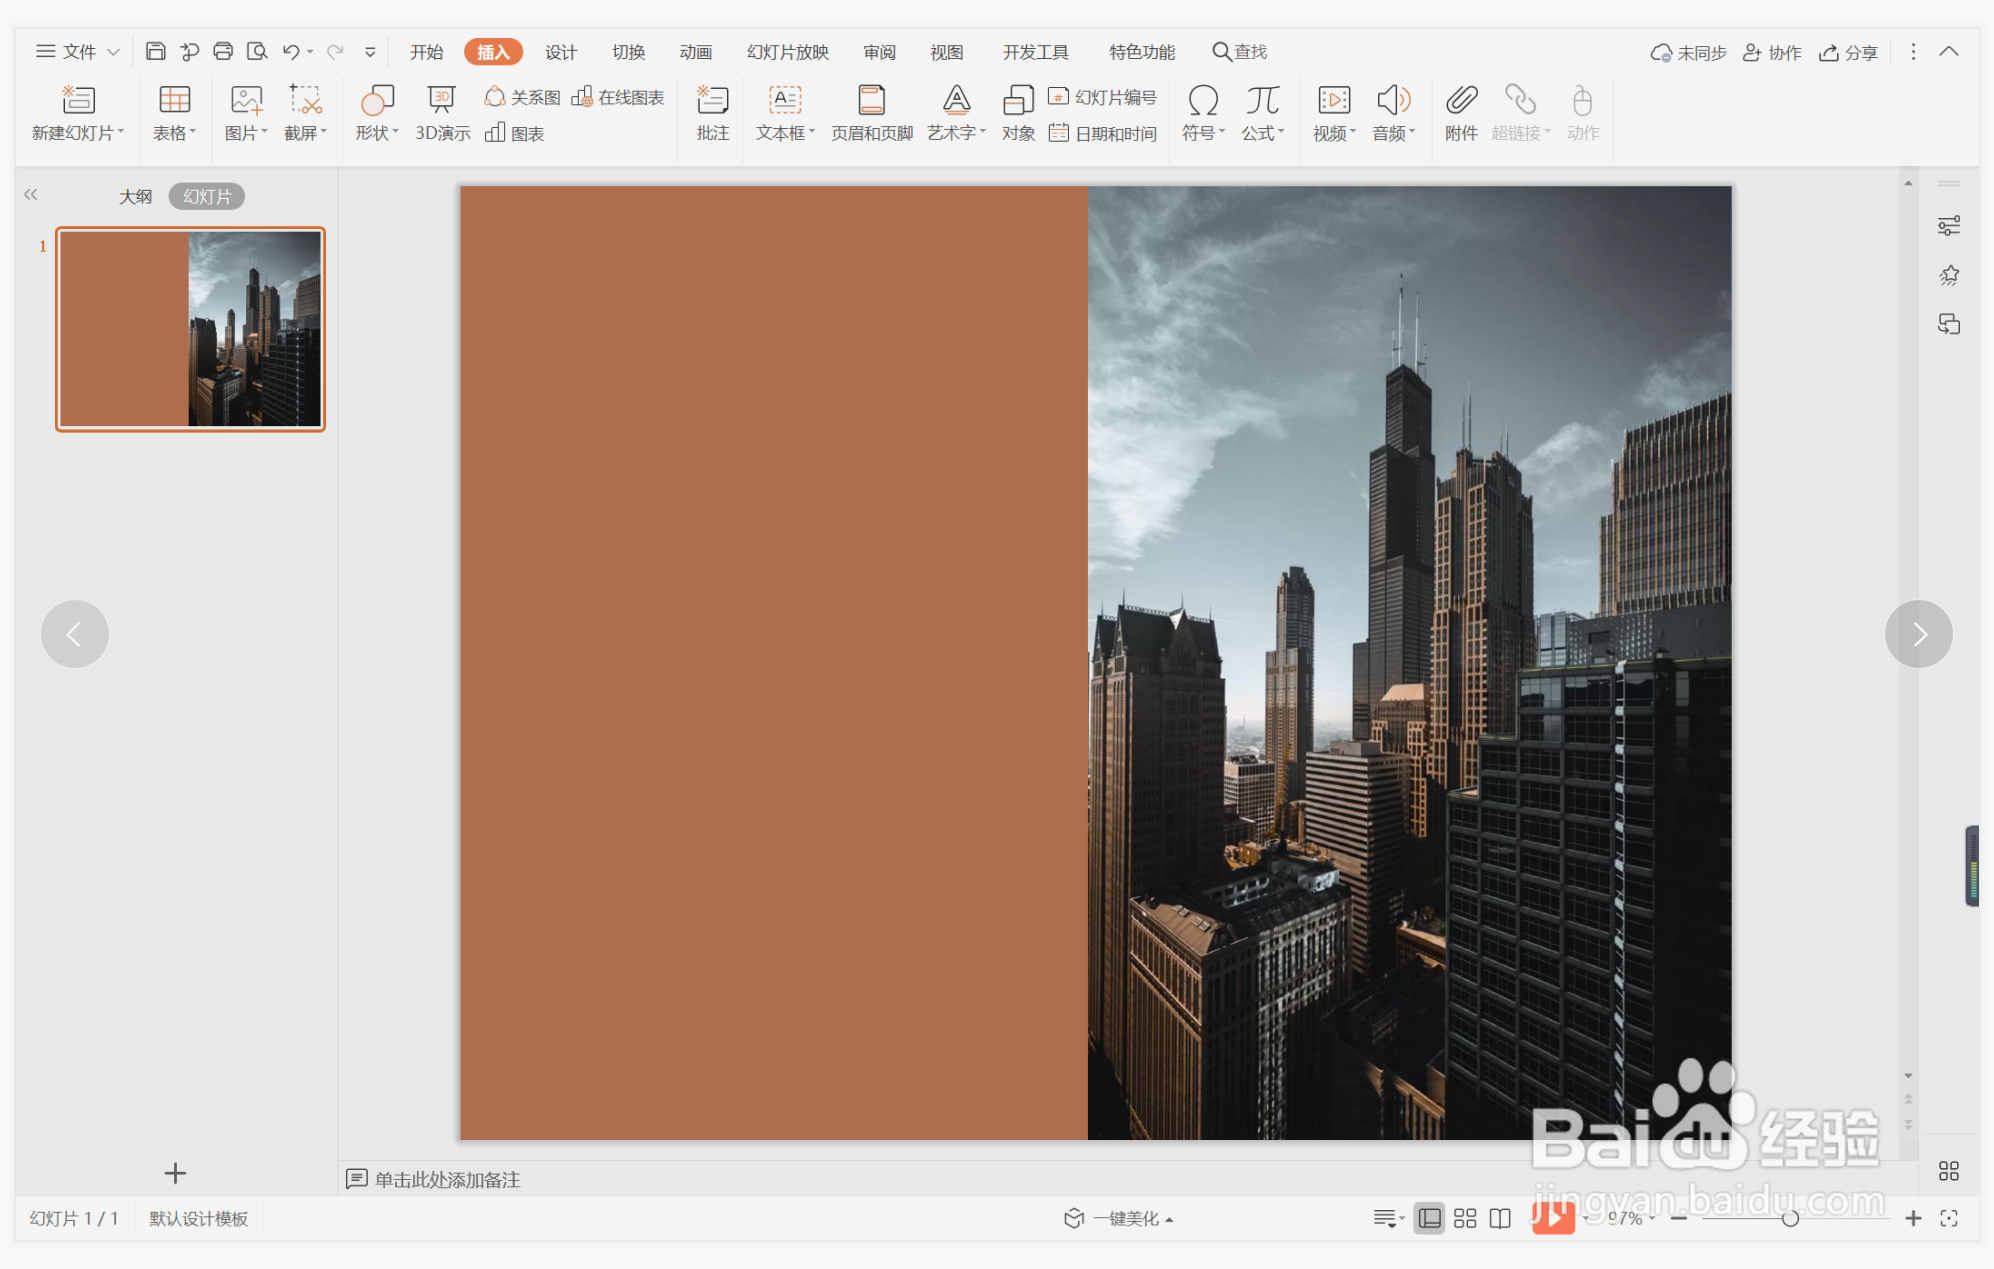Viewport: 1994px width, 1269px height.
Task: Click the 图片 picture insert icon
Action: pos(246,100)
